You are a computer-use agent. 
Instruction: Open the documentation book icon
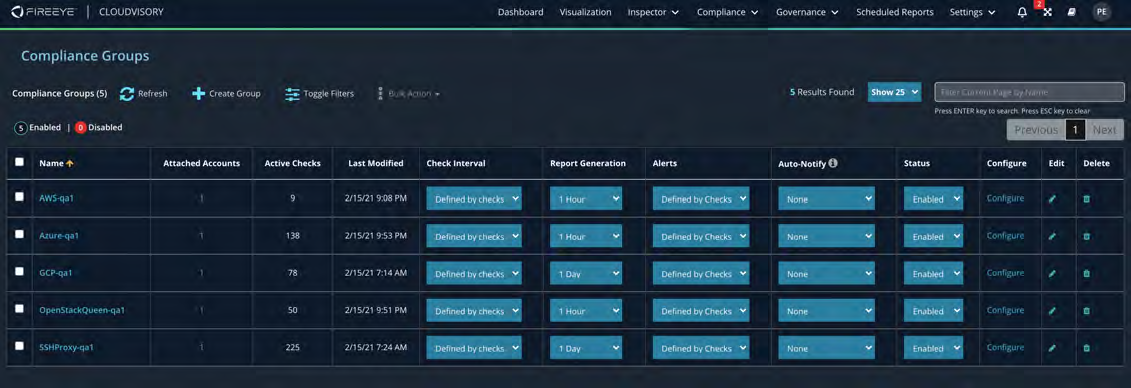1072,12
